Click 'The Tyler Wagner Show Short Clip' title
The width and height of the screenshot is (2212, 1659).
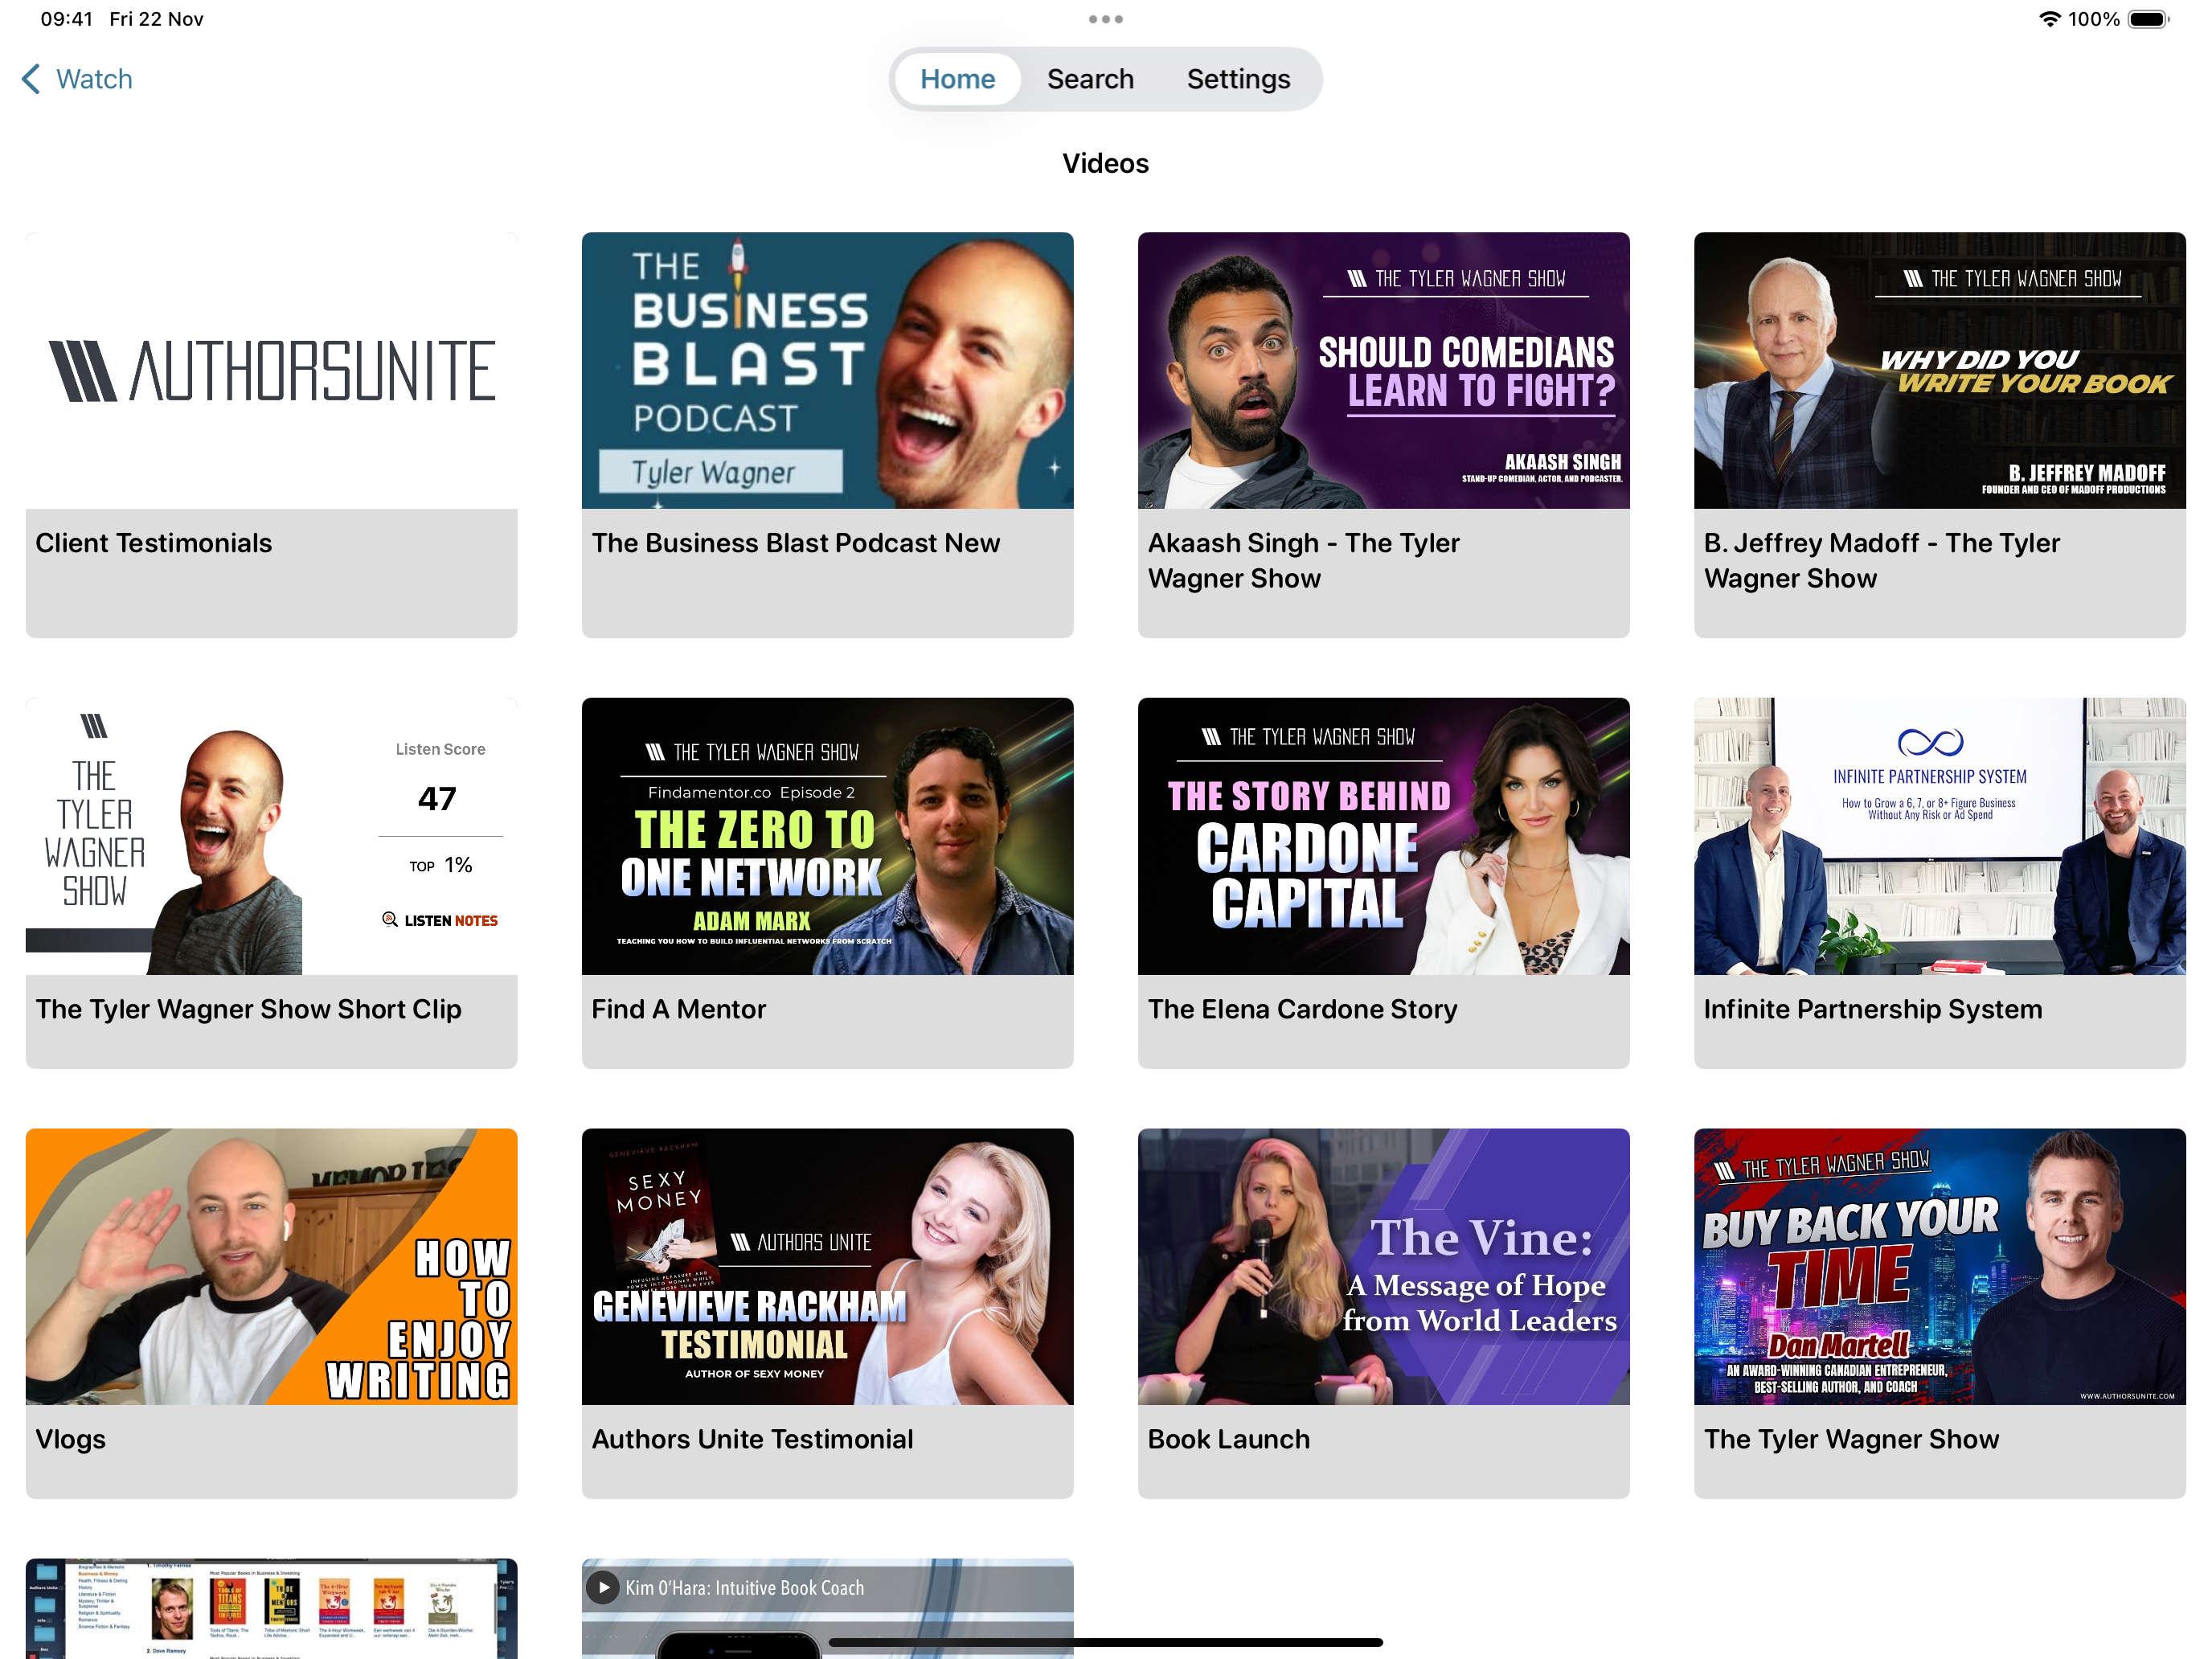tap(249, 1009)
